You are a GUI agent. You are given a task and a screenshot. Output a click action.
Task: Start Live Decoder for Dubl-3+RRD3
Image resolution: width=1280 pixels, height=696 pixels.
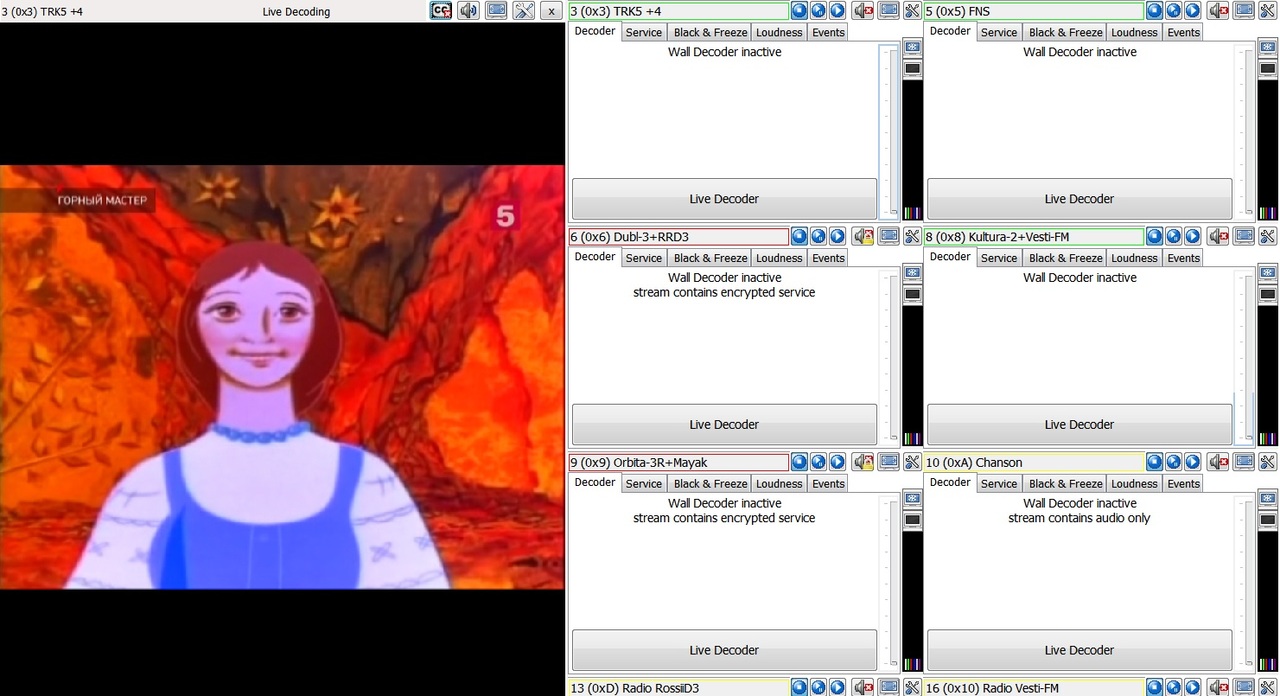(724, 424)
